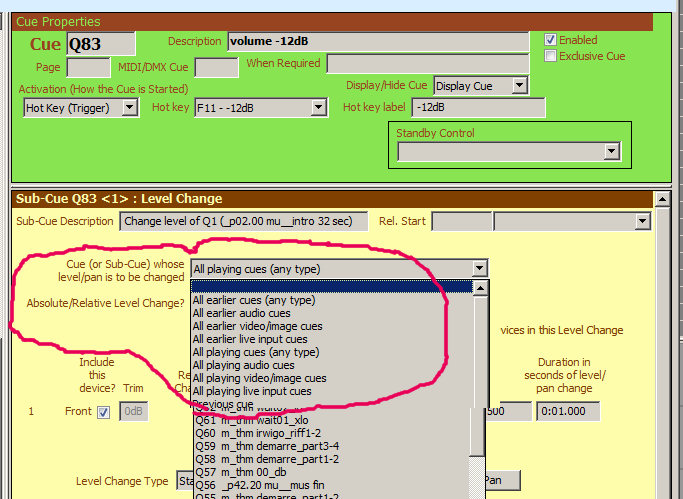Viewport: 683px width, 499px height.
Task: Open the Activation Hot Key (Trigger) dropdown
Action: (x=129, y=107)
